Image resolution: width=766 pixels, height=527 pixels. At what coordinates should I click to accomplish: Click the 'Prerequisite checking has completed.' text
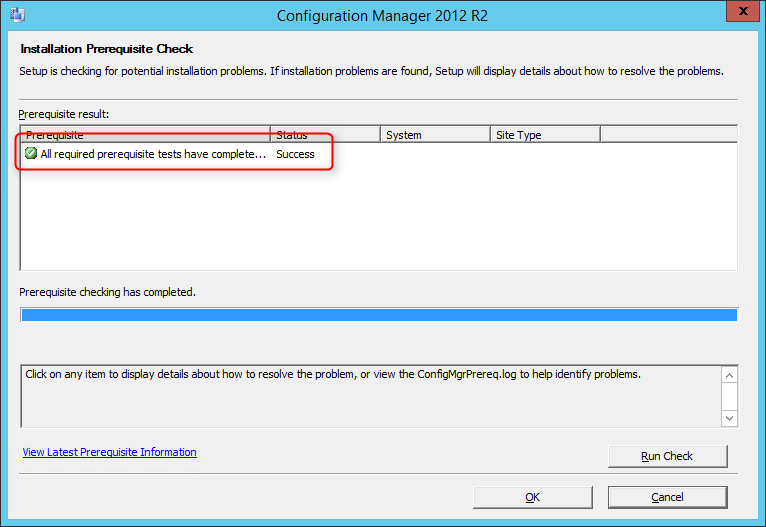[107, 292]
